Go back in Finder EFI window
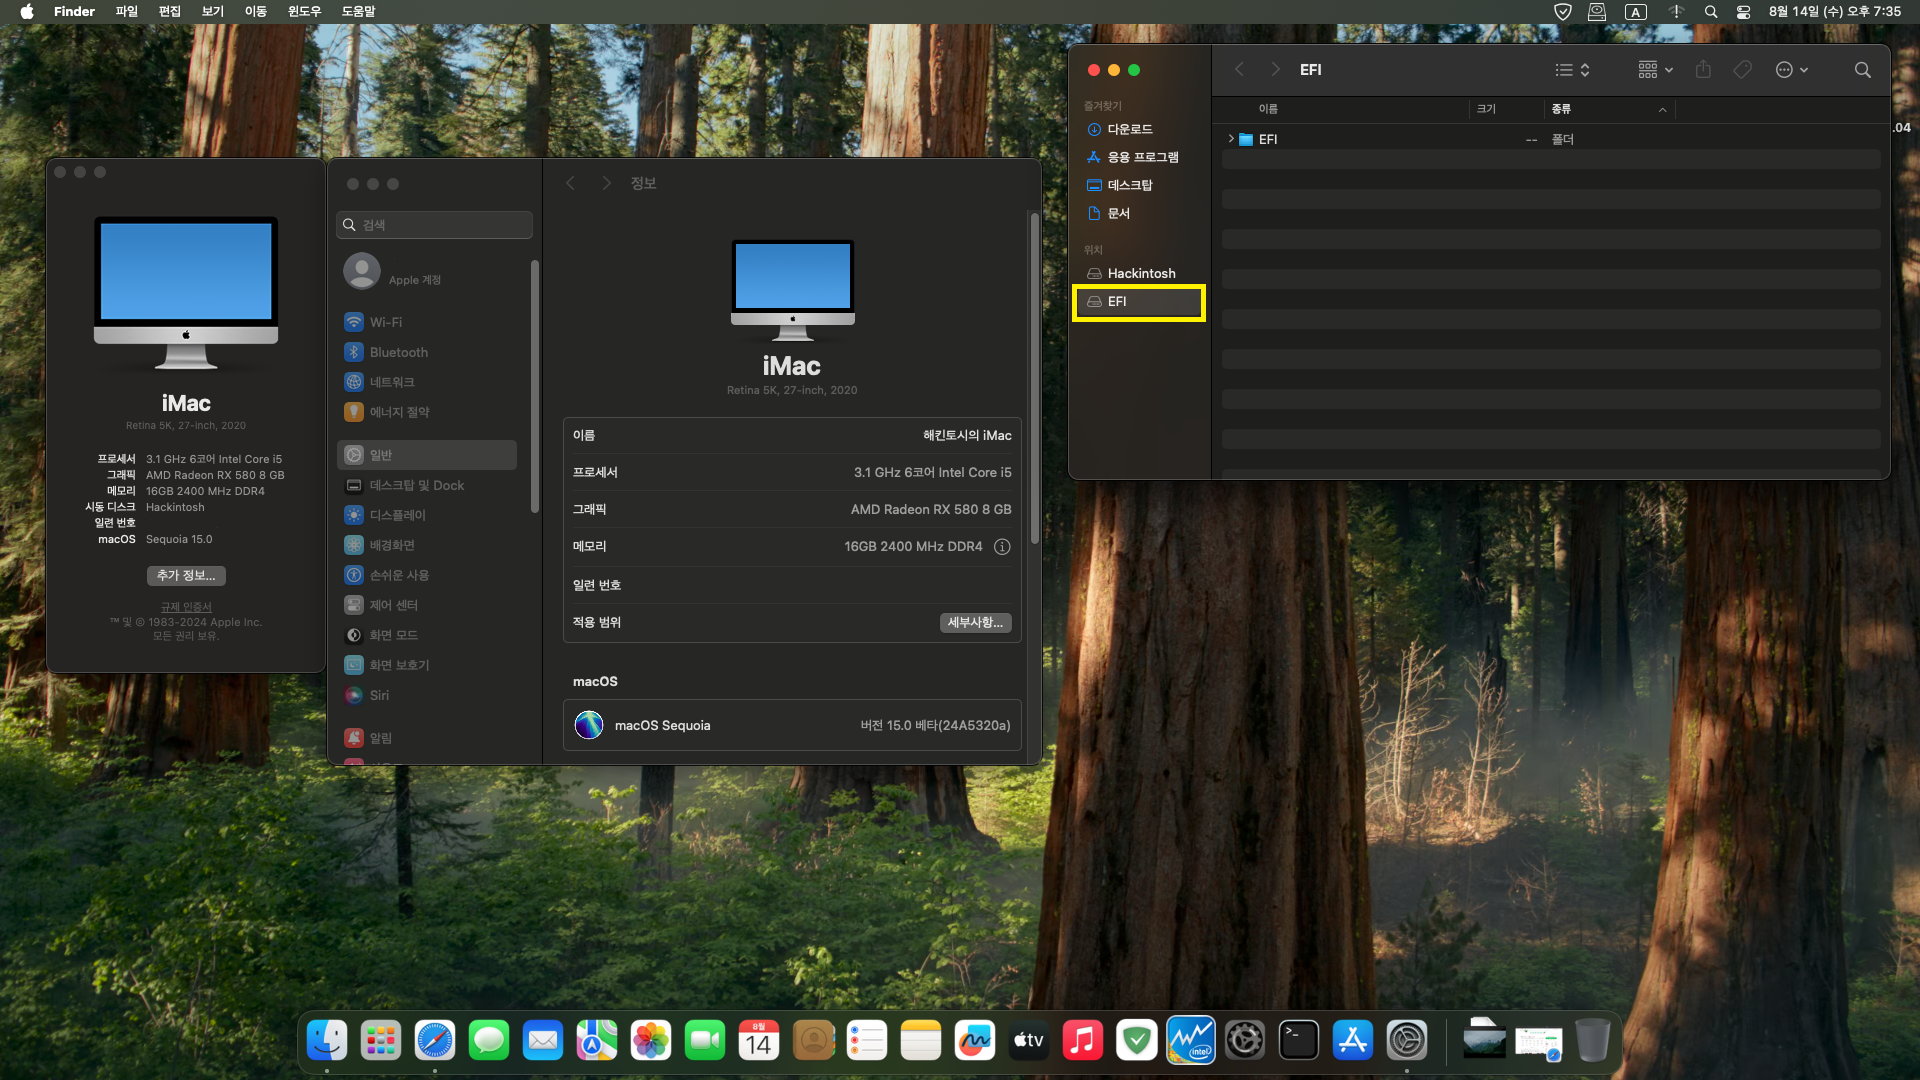The height and width of the screenshot is (1080, 1920). coord(1239,70)
